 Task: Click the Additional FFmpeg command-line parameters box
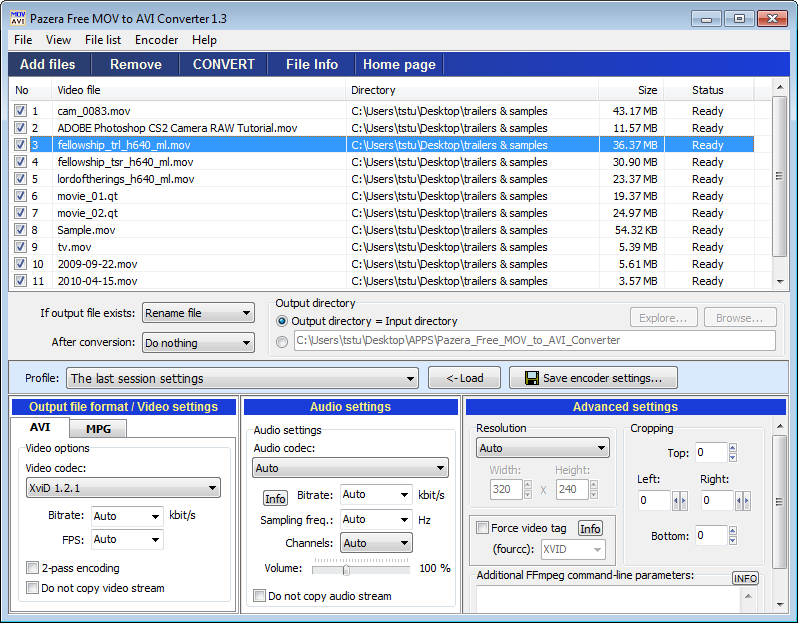pyautogui.click(x=609, y=599)
